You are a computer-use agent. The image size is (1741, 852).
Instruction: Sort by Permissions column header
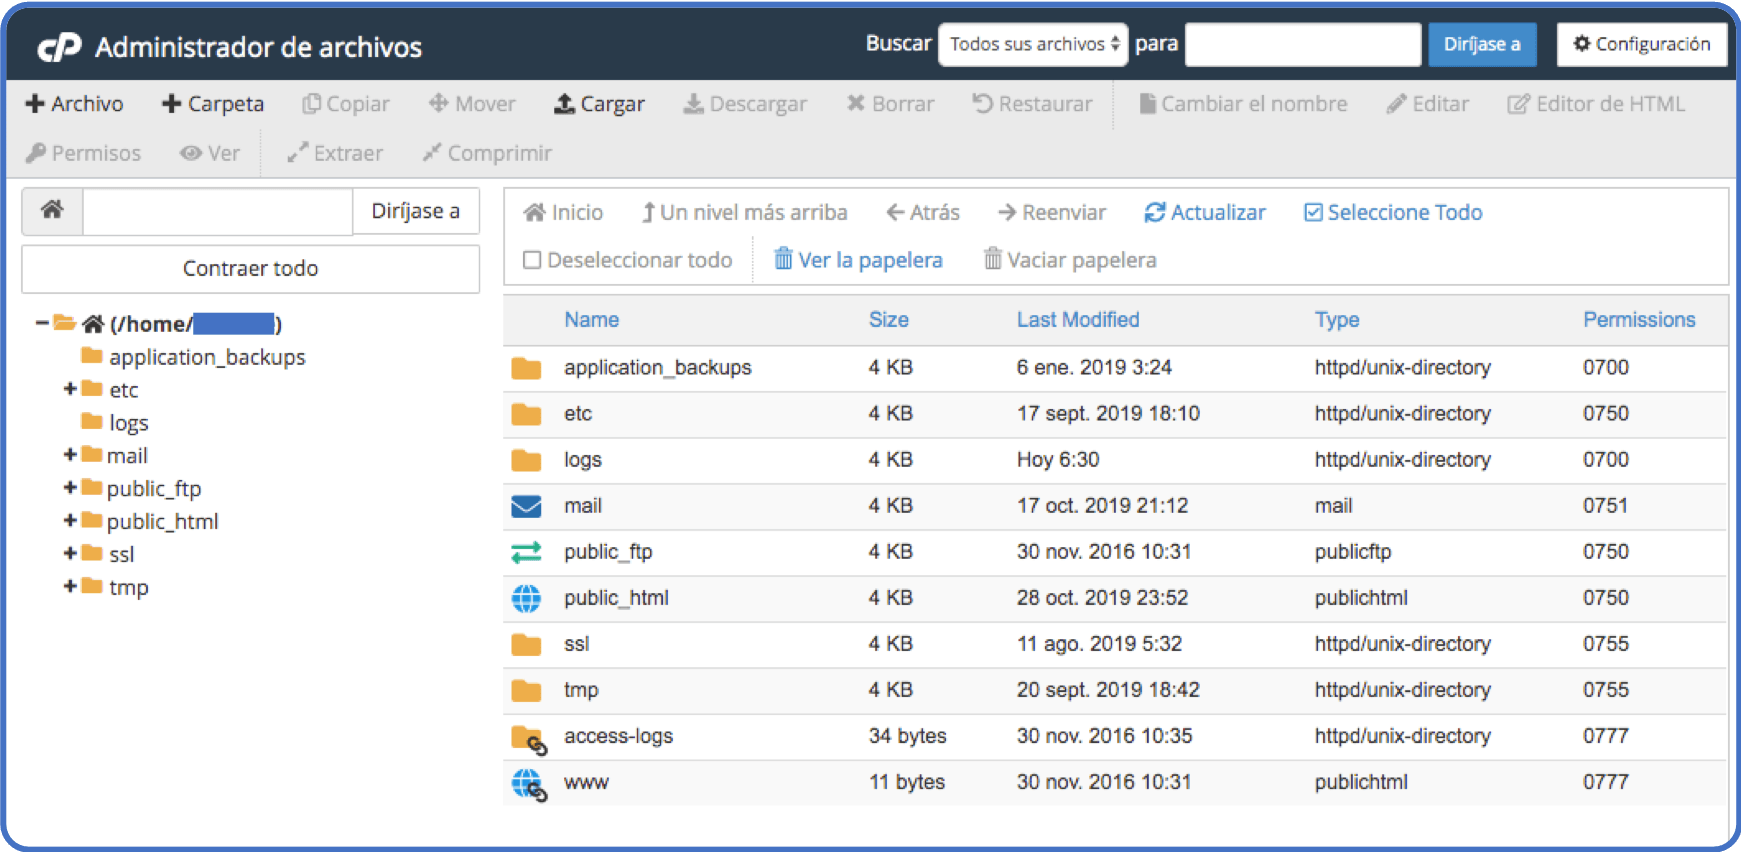pyautogui.click(x=1639, y=320)
